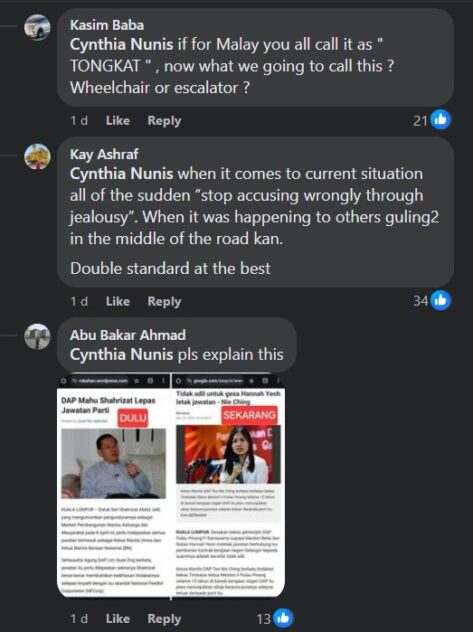View reactions on Kay Ashraf's comment
The image size is (473, 632).
pyautogui.click(x=432, y=301)
